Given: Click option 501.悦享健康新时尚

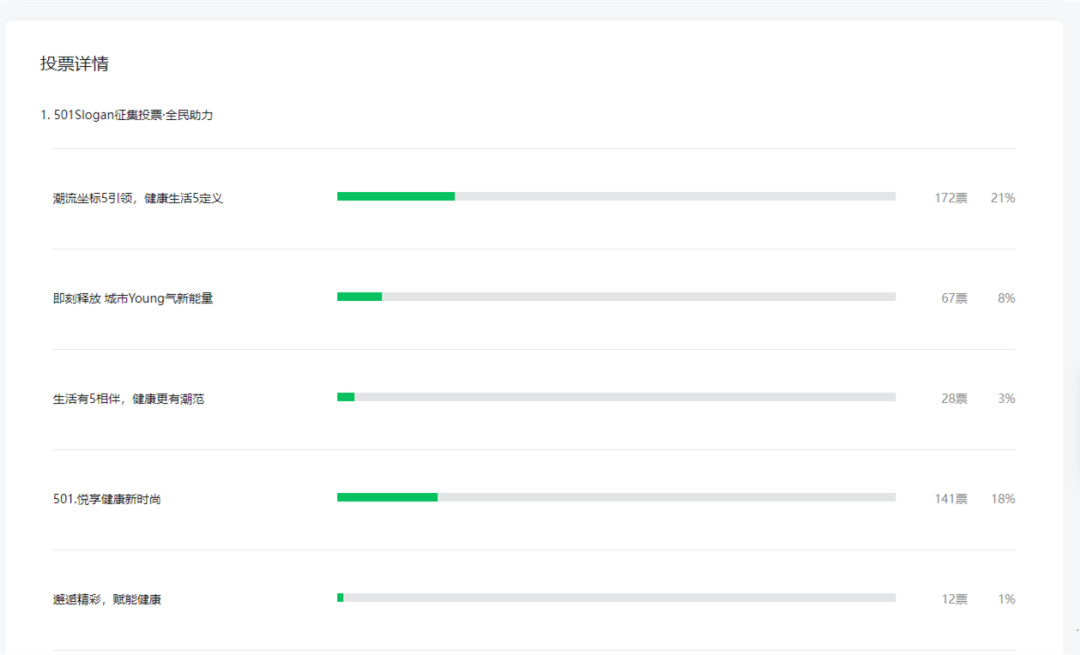Looking at the screenshot, I should tap(107, 499).
